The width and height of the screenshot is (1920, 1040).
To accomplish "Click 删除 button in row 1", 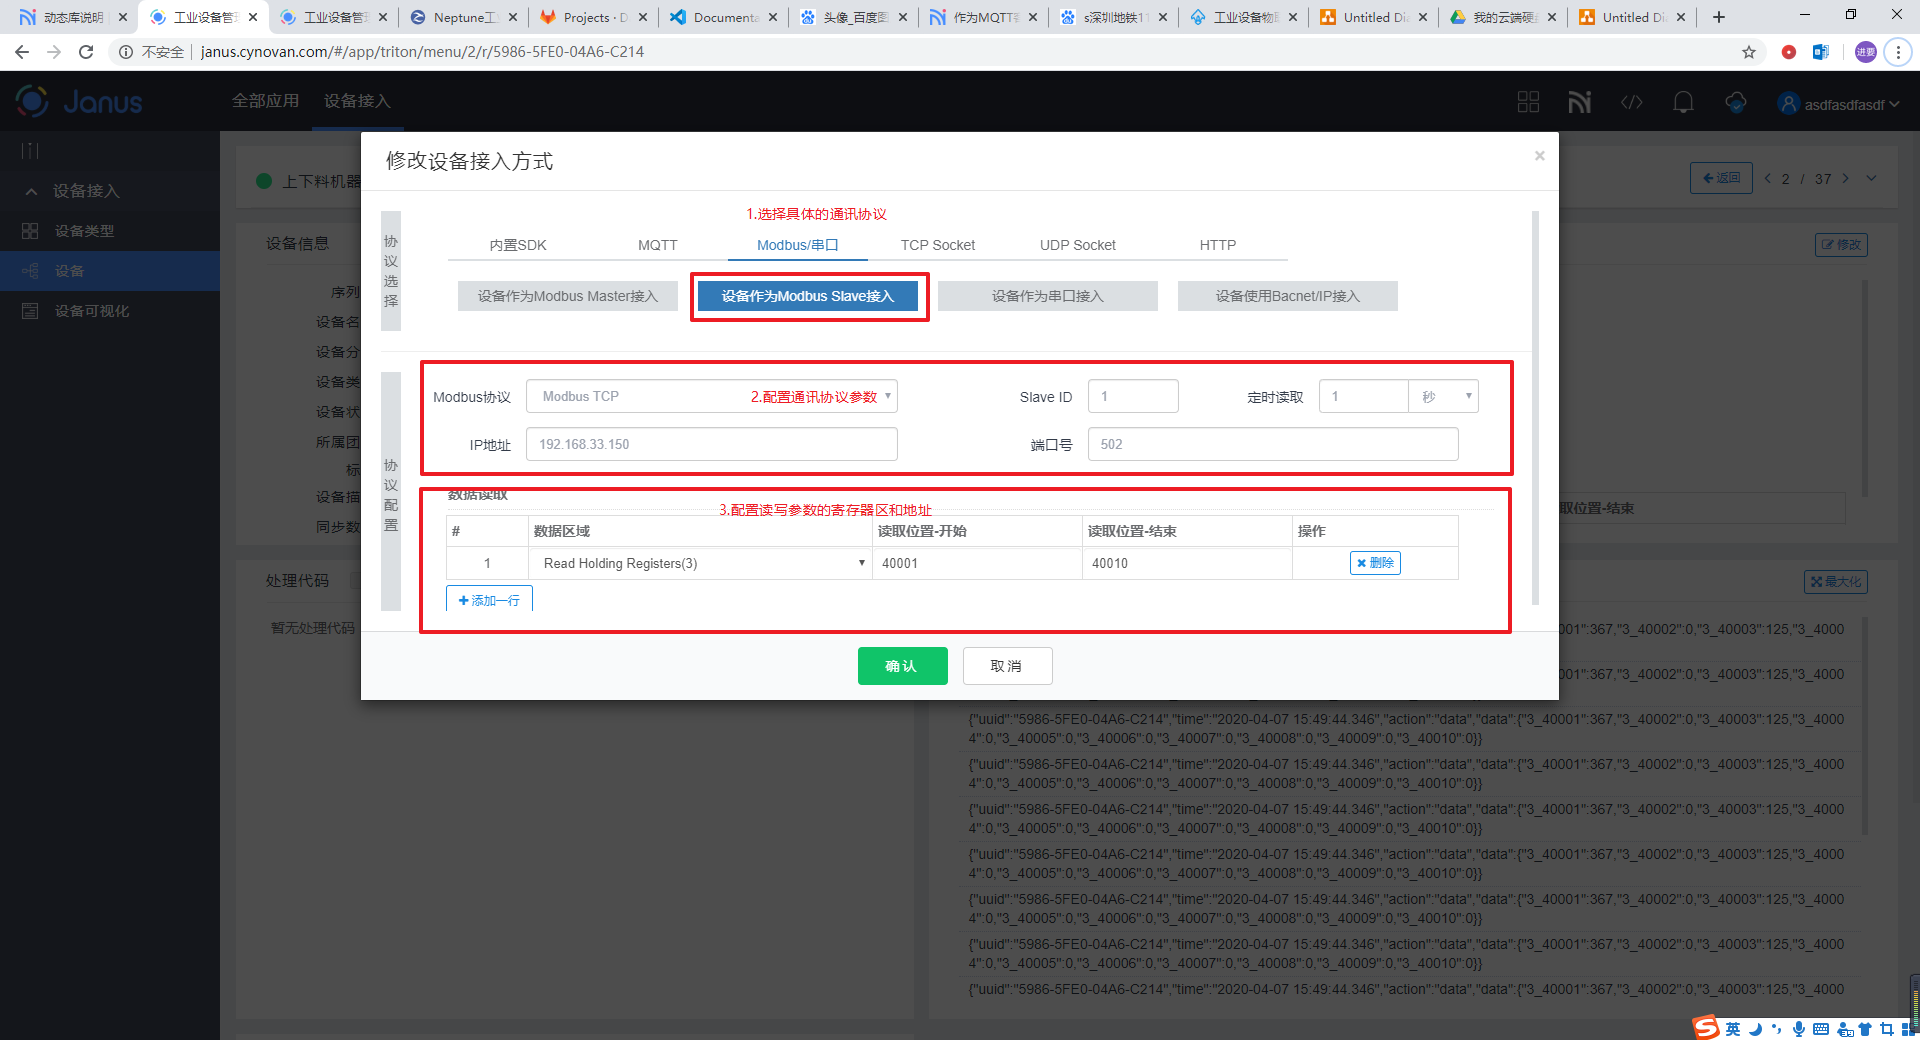I will point(1375,563).
